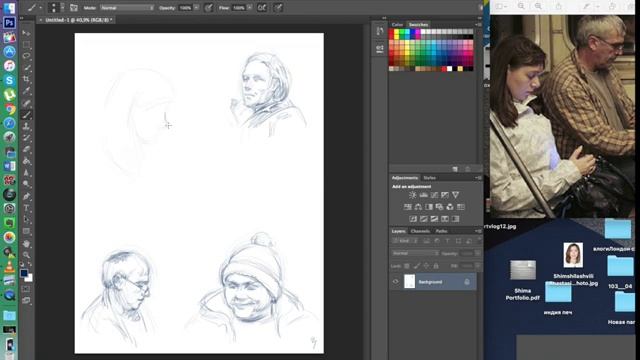Viewport: 640px width, 360px height.
Task: Switch to the Swatches tab
Action: [x=418, y=24]
